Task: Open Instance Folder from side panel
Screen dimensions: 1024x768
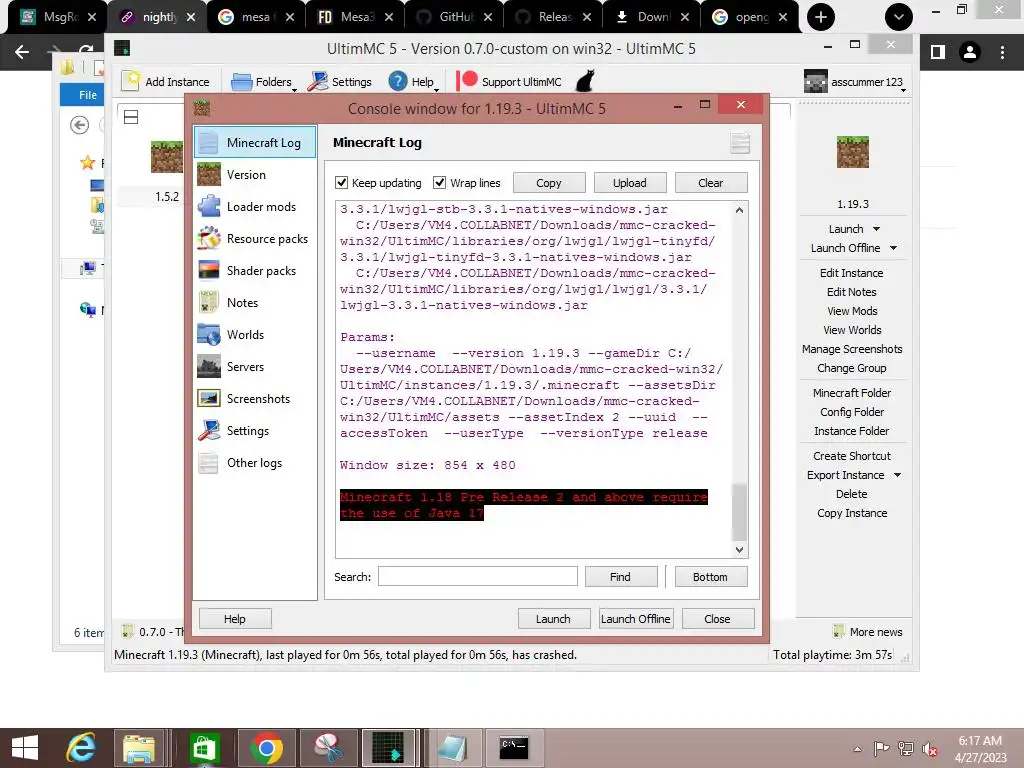Action: point(852,430)
